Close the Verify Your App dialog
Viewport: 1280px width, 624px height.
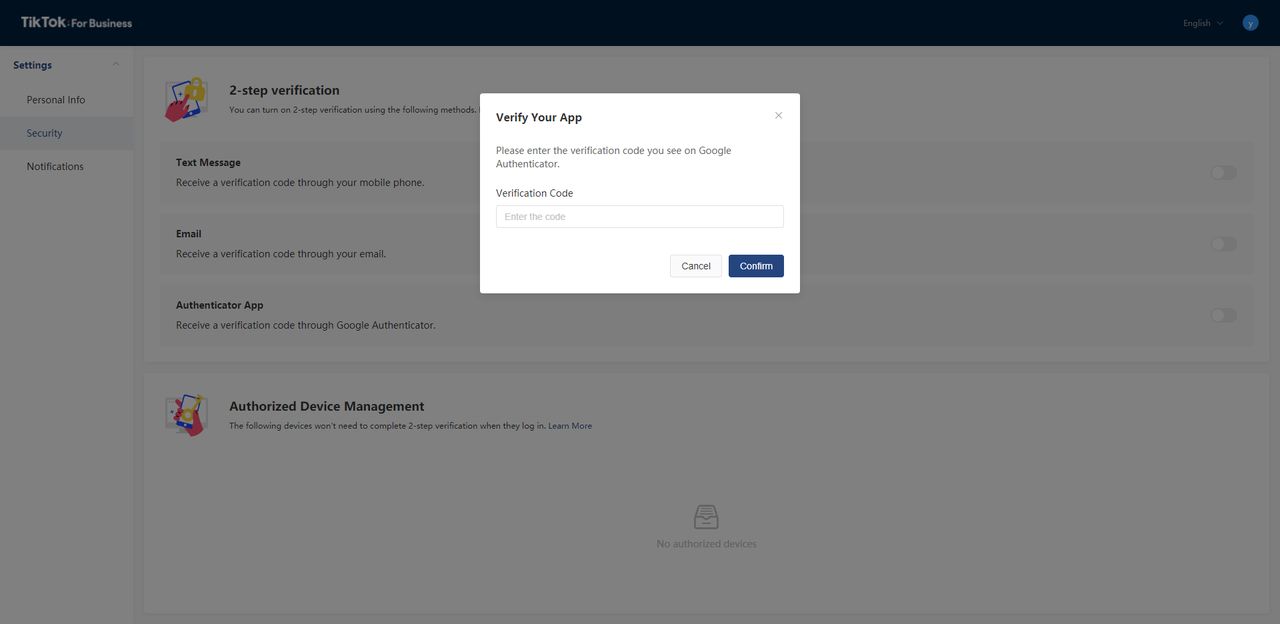tap(778, 116)
